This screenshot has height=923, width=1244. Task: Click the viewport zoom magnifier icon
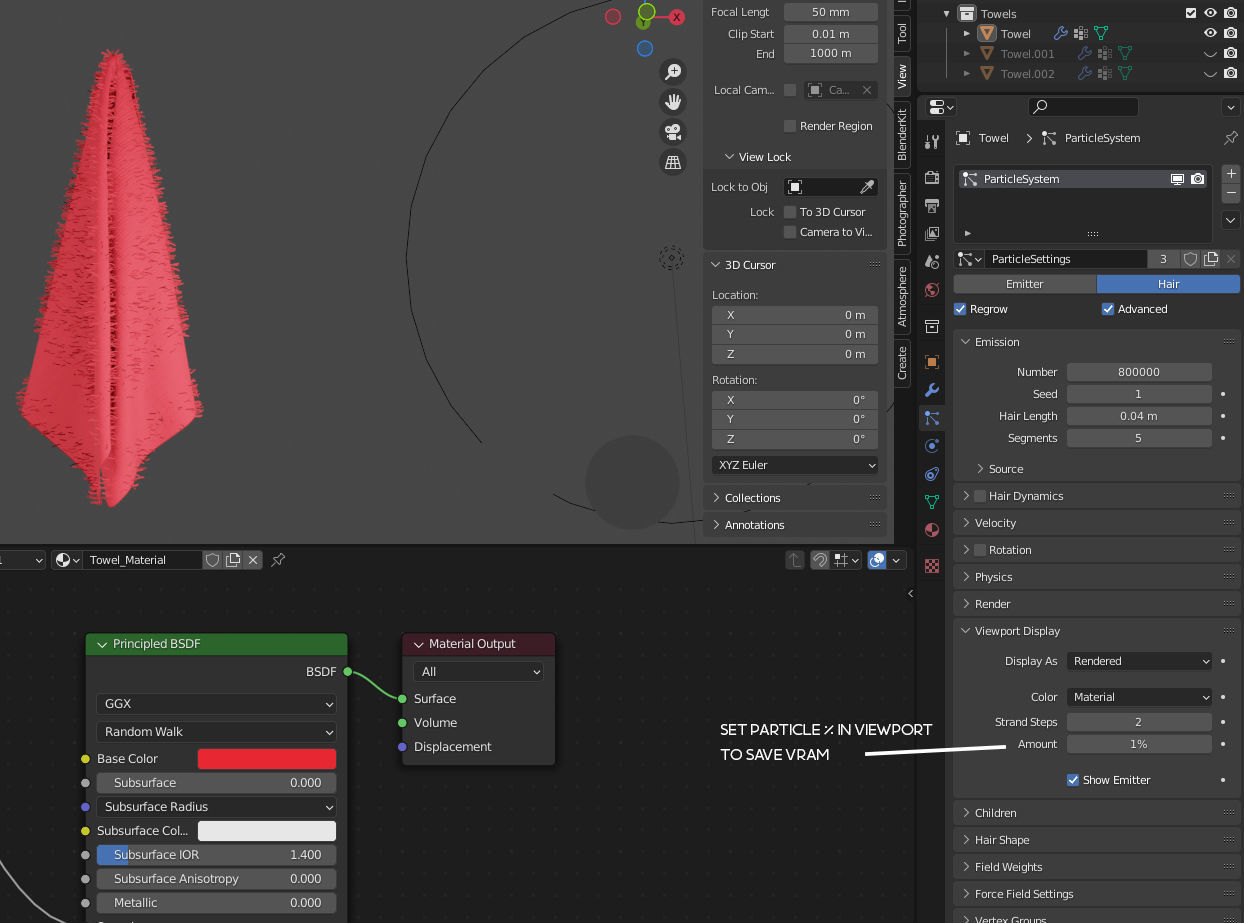coord(673,72)
